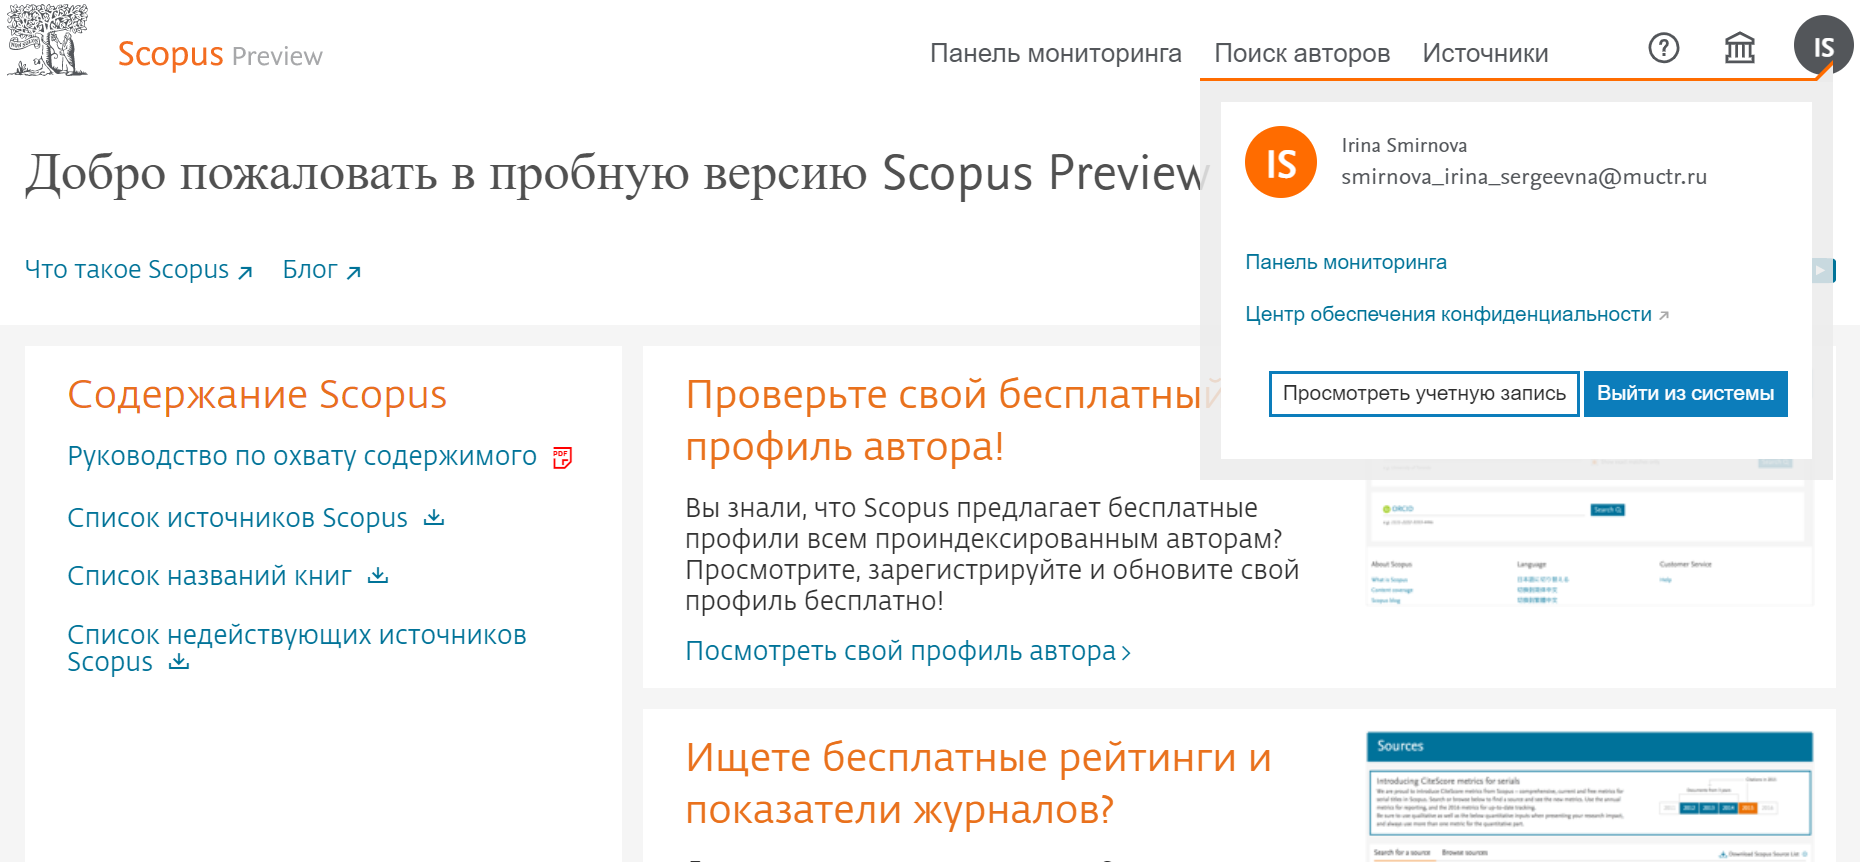Click the large orange IS profile avatar
The height and width of the screenshot is (862, 1860).
[x=1280, y=162]
